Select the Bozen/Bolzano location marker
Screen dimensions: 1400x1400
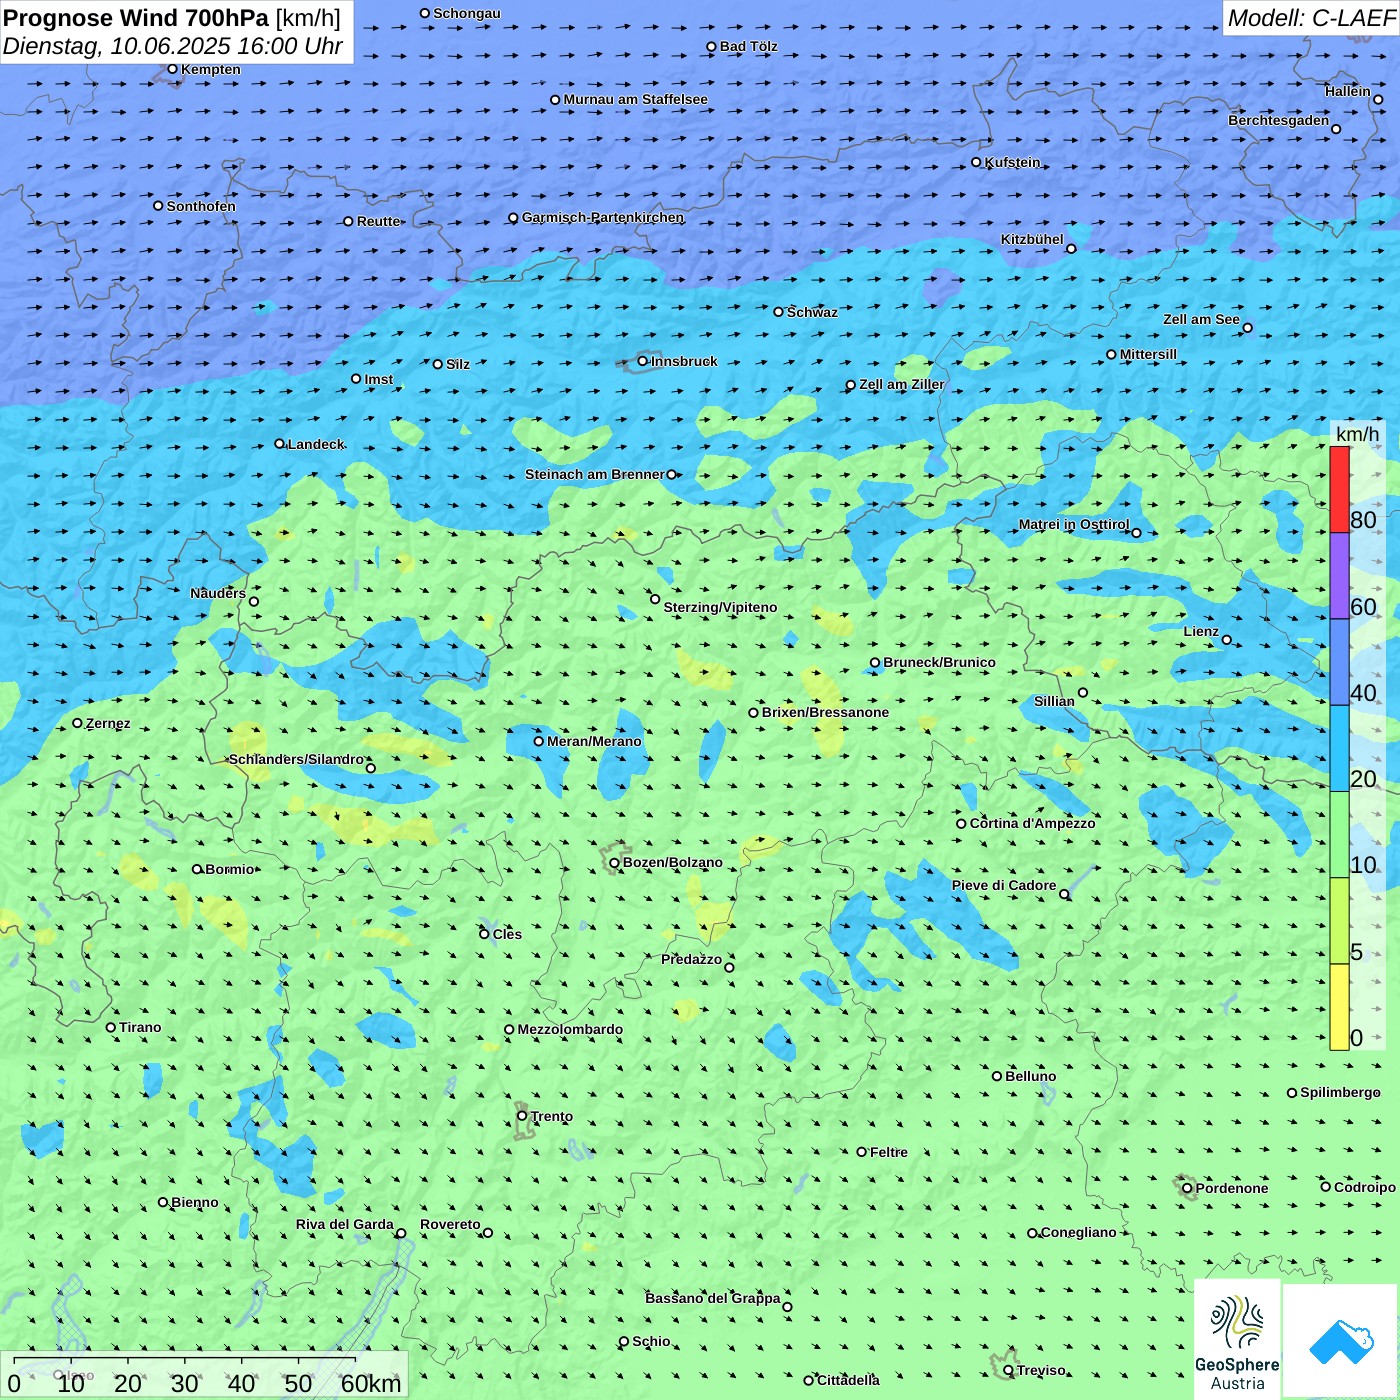click(615, 863)
